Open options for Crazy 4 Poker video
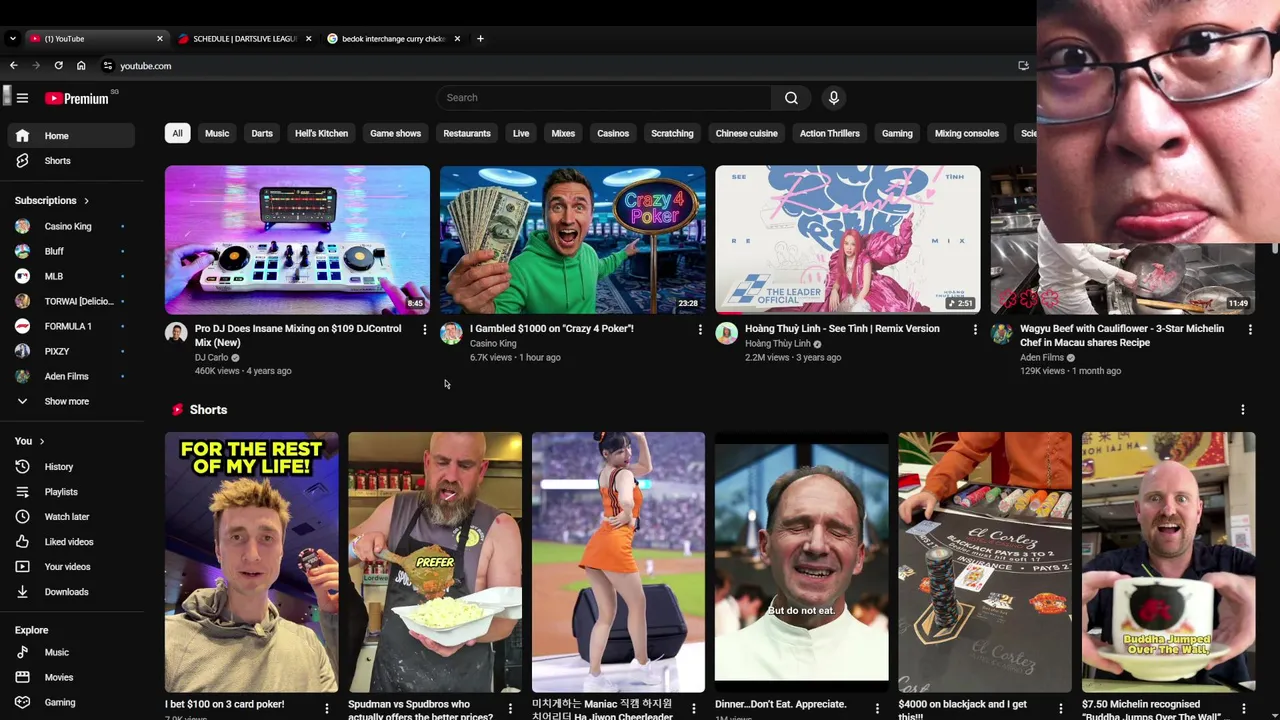Viewport: 1280px width, 720px height. [x=699, y=329]
